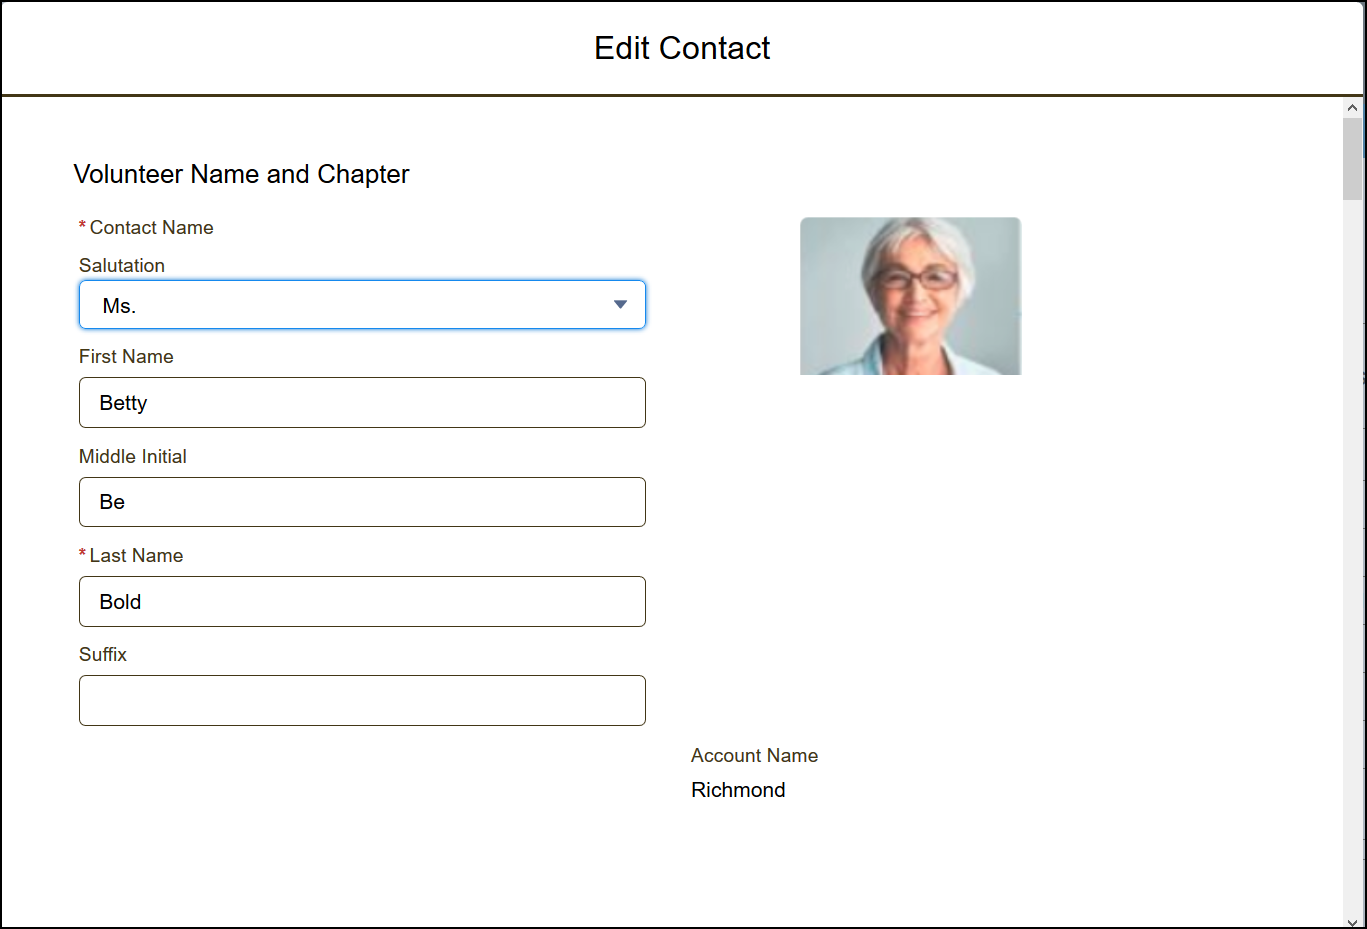Click the Richmond account name value
Image resolution: width=1367 pixels, height=929 pixels.
click(x=738, y=790)
